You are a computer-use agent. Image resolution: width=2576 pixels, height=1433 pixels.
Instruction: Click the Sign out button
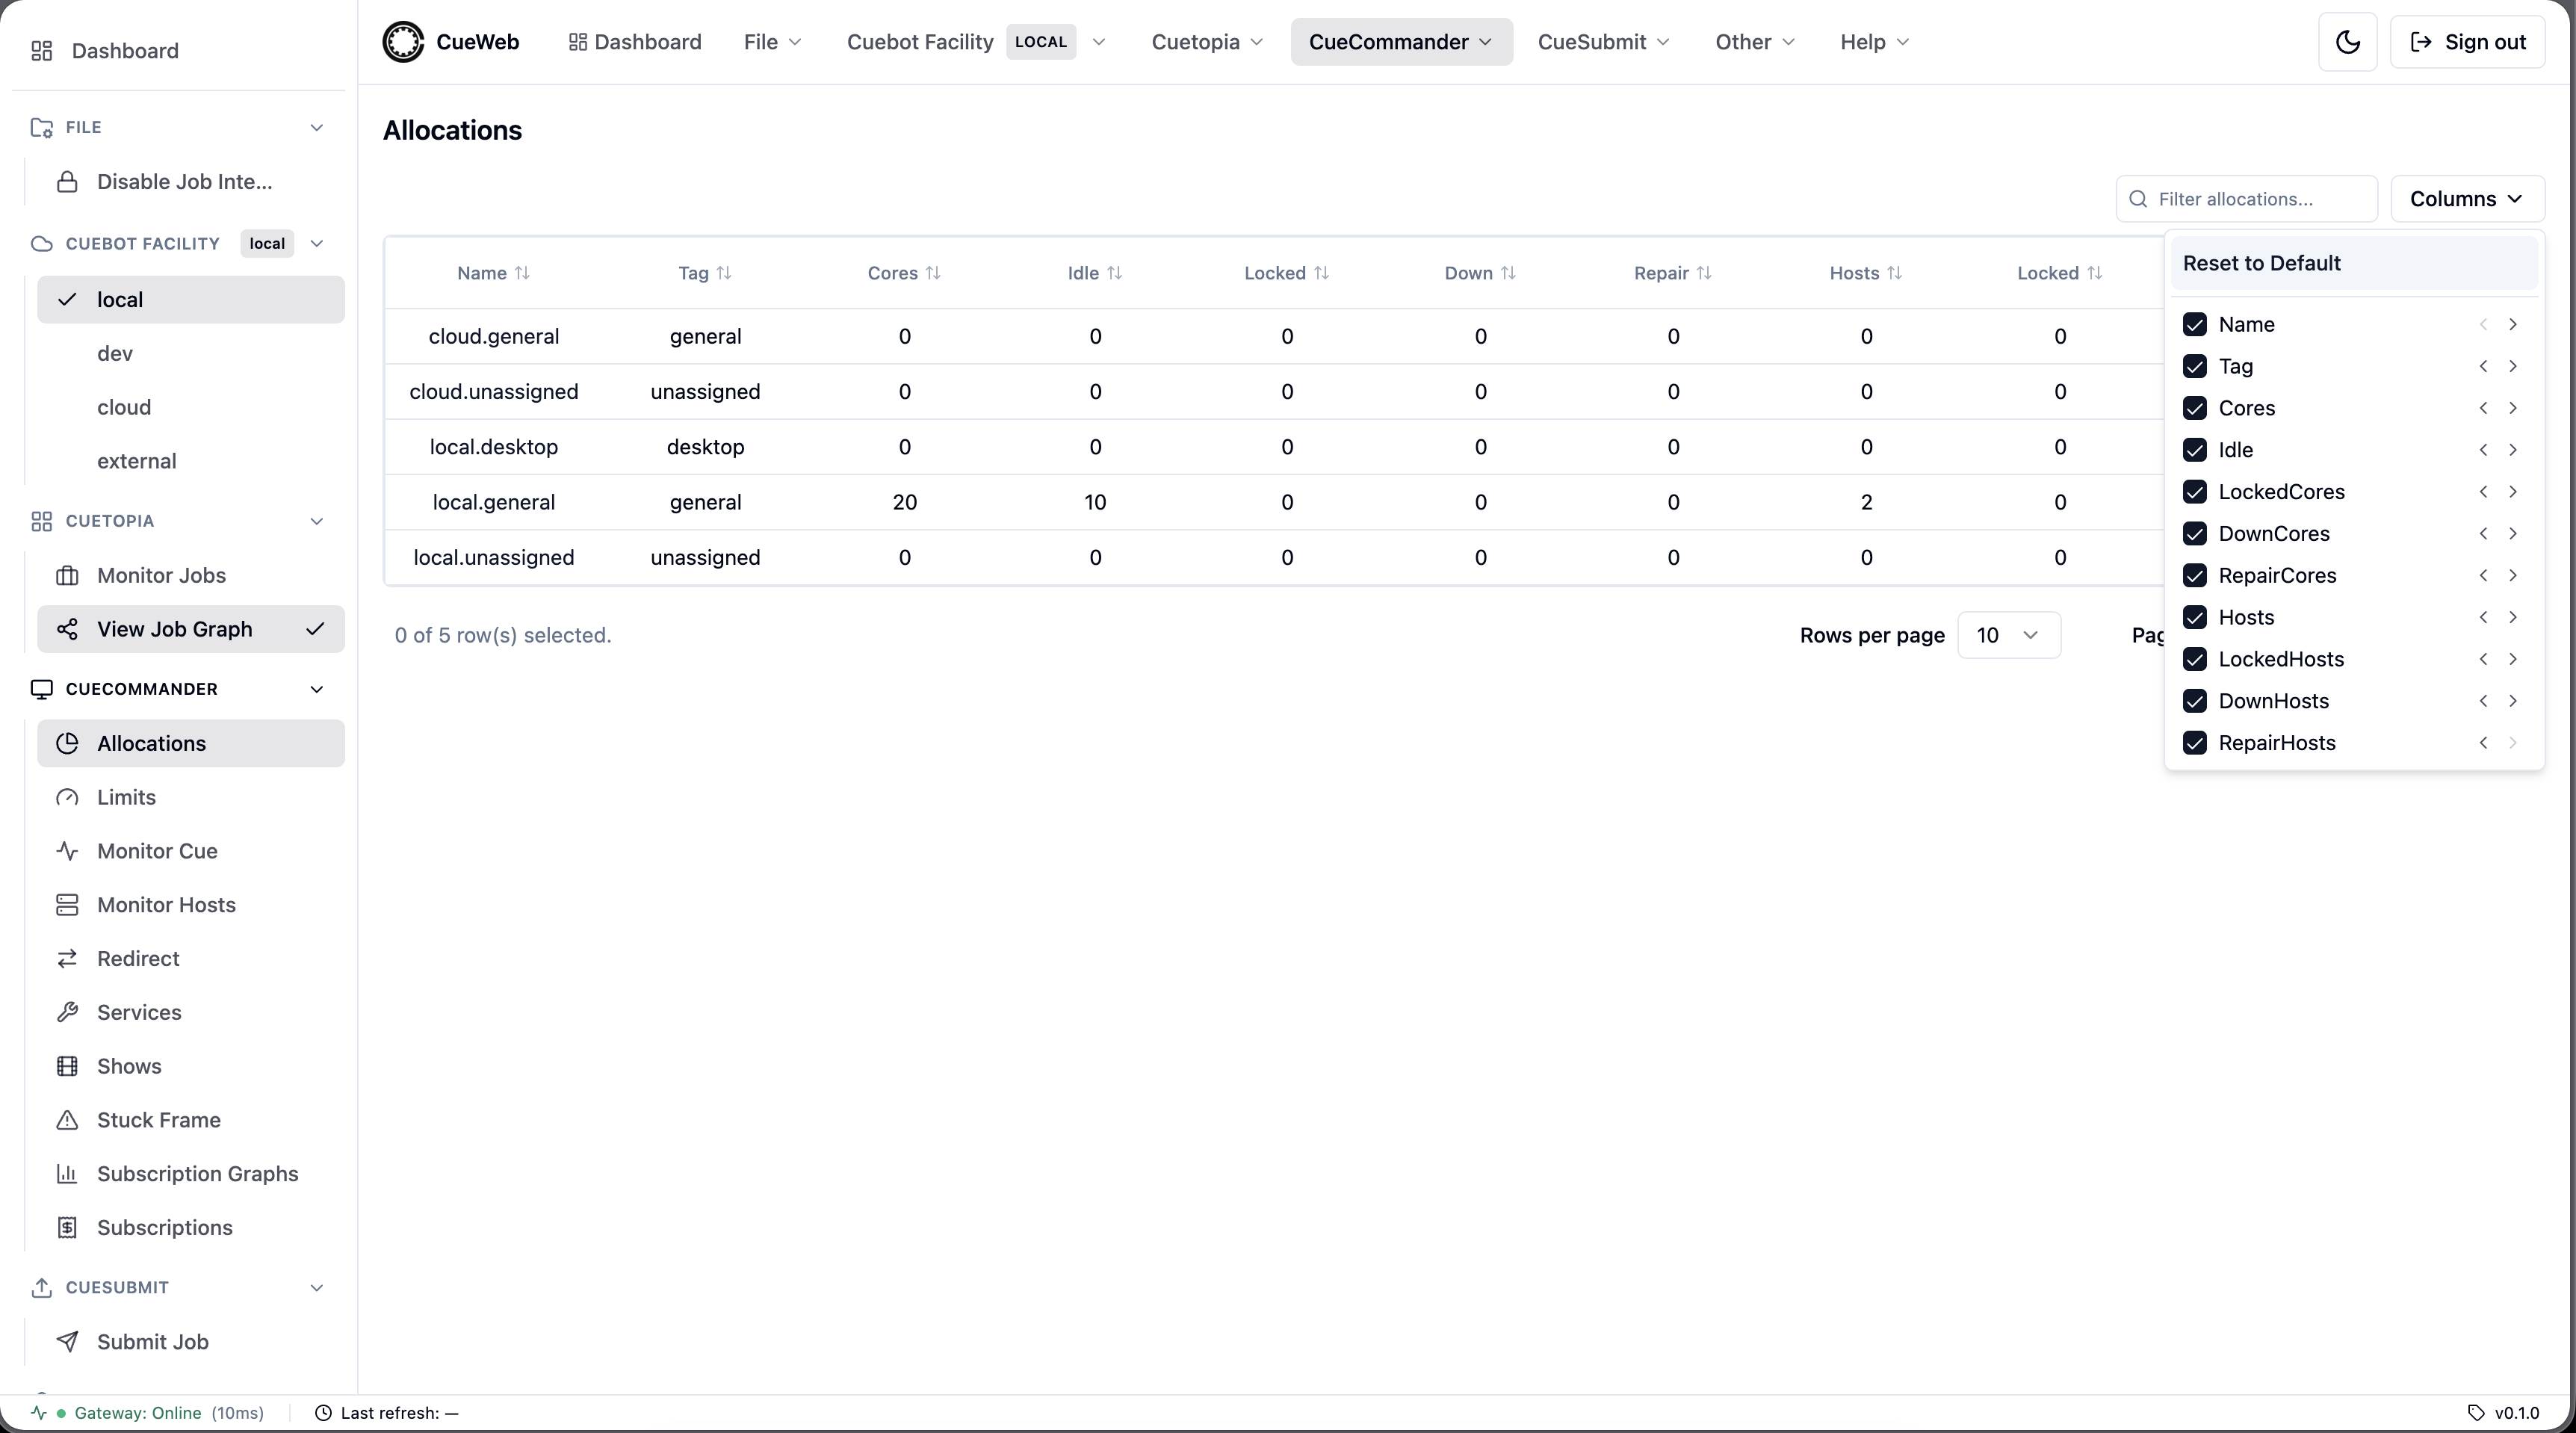pyautogui.click(x=2467, y=42)
